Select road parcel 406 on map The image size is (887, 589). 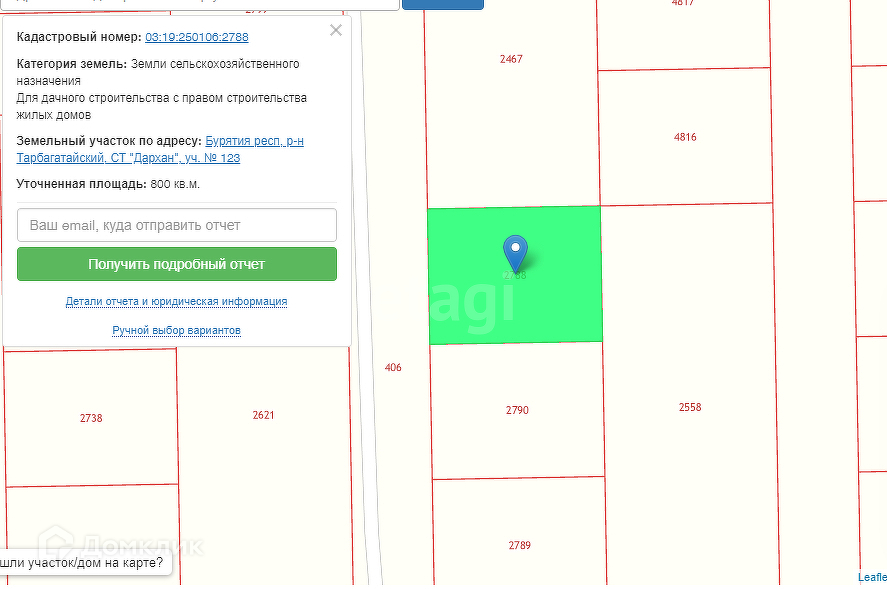point(393,368)
